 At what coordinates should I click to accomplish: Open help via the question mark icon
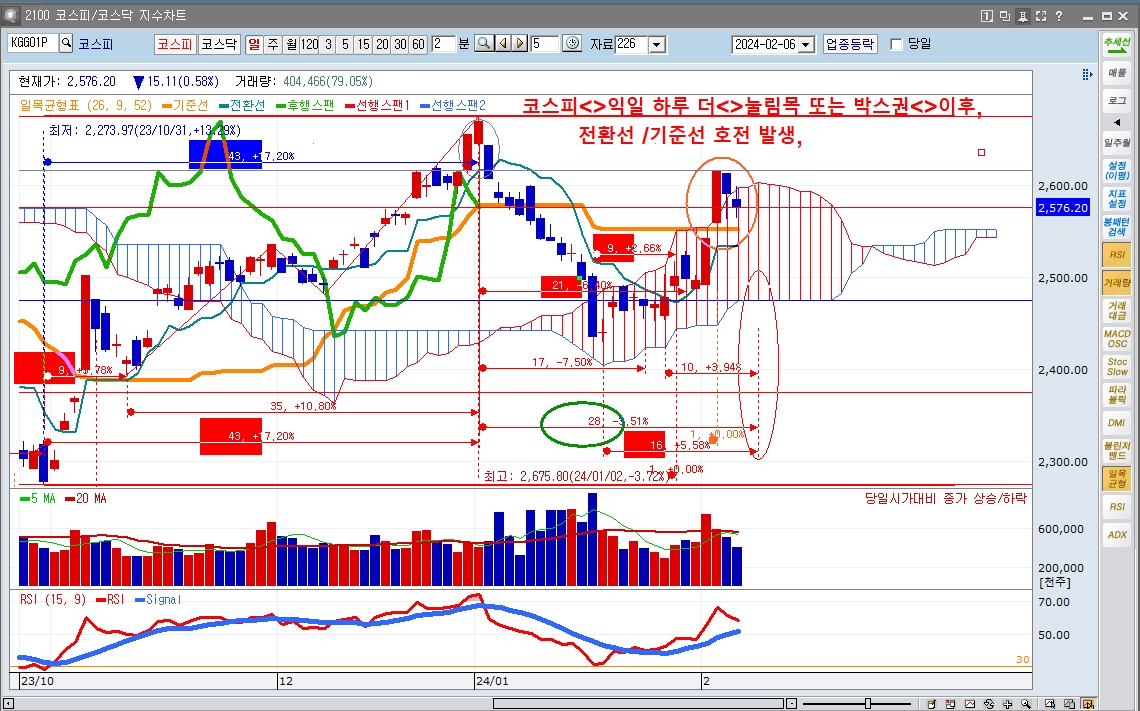click(x=1059, y=15)
